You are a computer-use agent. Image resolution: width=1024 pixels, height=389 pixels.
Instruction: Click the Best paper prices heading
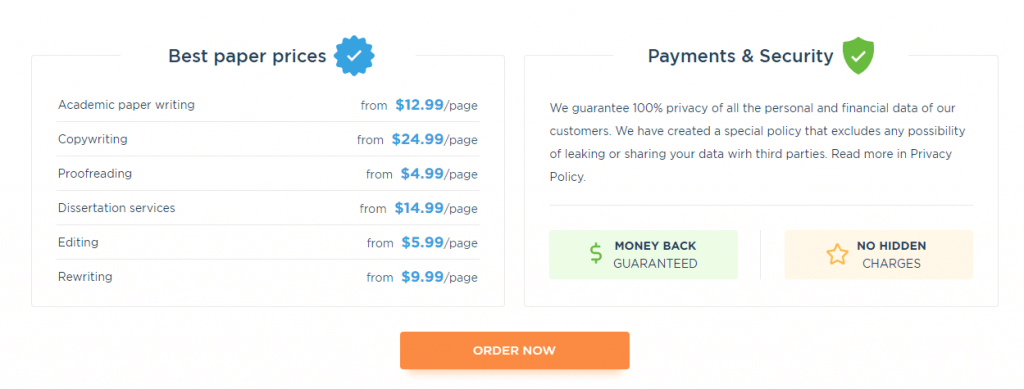(247, 56)
